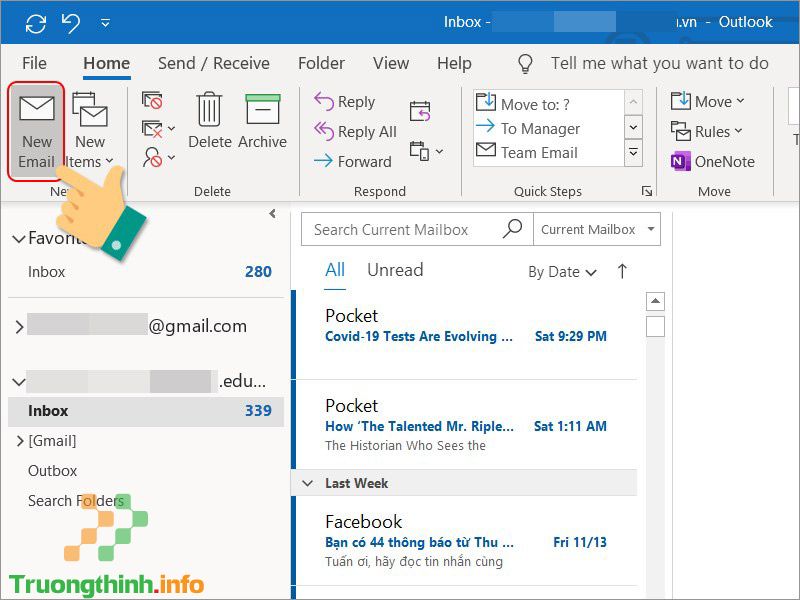Viewport: 800px width, 600px height.
Task: Collapse the folder pane arrow
Action: point(272,213)
